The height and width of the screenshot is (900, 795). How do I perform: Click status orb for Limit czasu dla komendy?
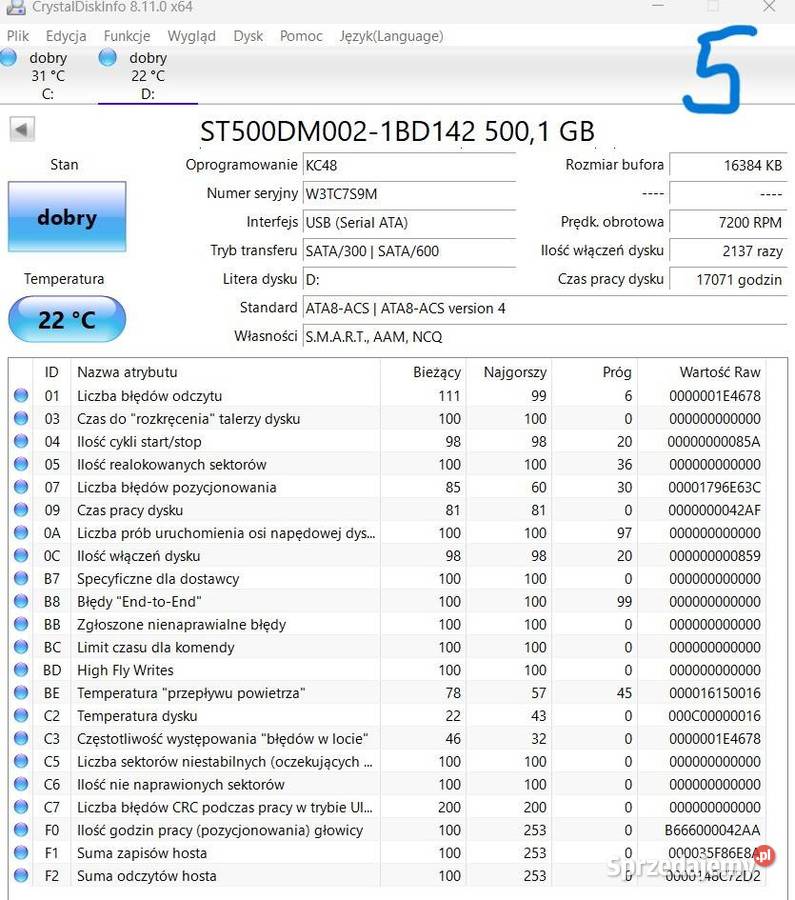(x=21, y=647)
